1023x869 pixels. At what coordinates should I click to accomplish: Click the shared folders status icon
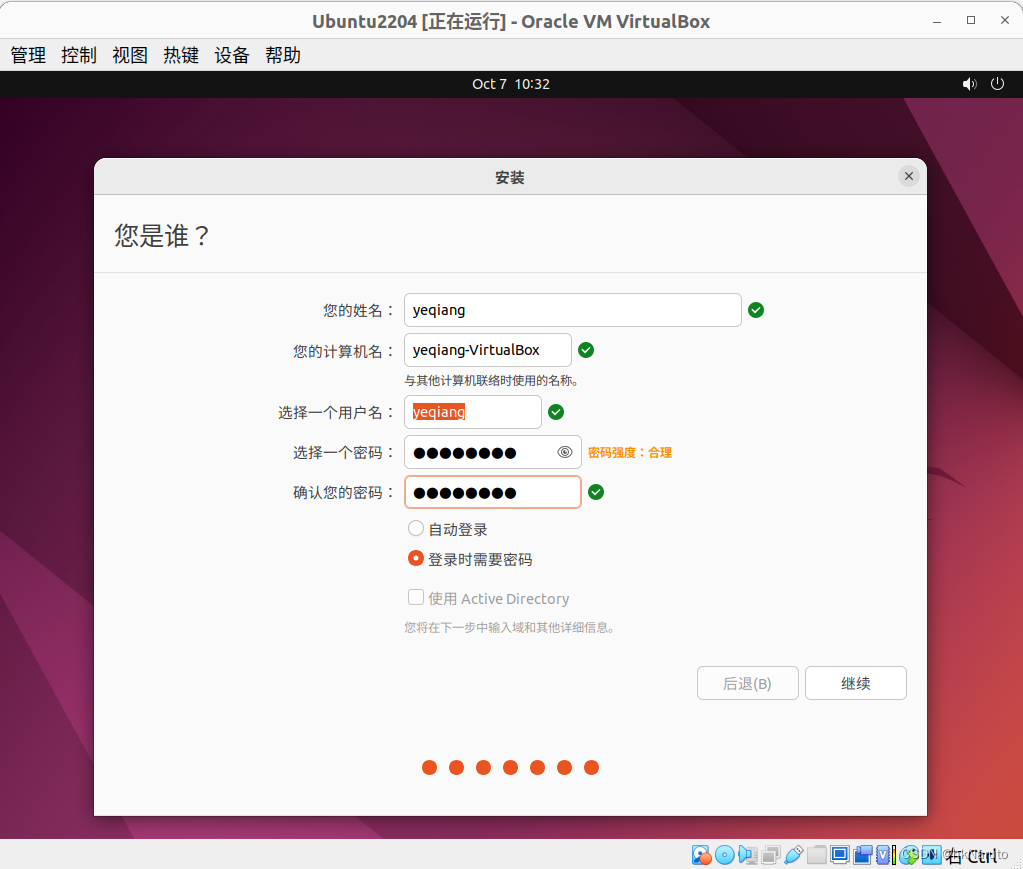[x=816, y=855]
